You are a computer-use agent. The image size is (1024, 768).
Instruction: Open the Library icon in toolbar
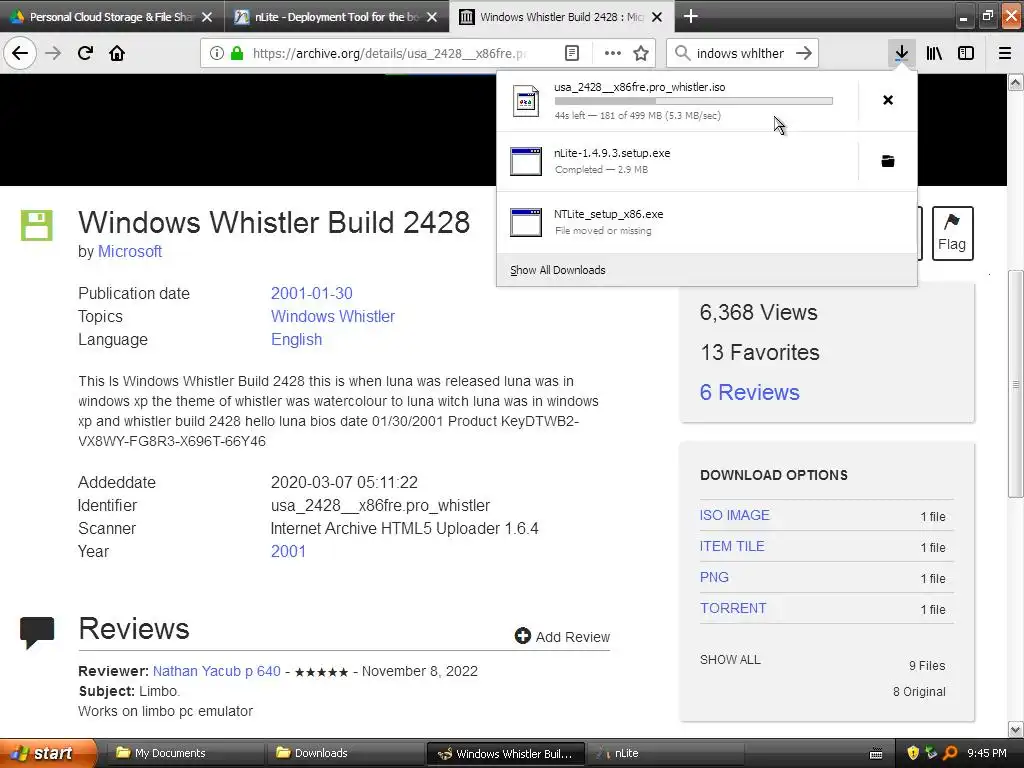point(934,53)
